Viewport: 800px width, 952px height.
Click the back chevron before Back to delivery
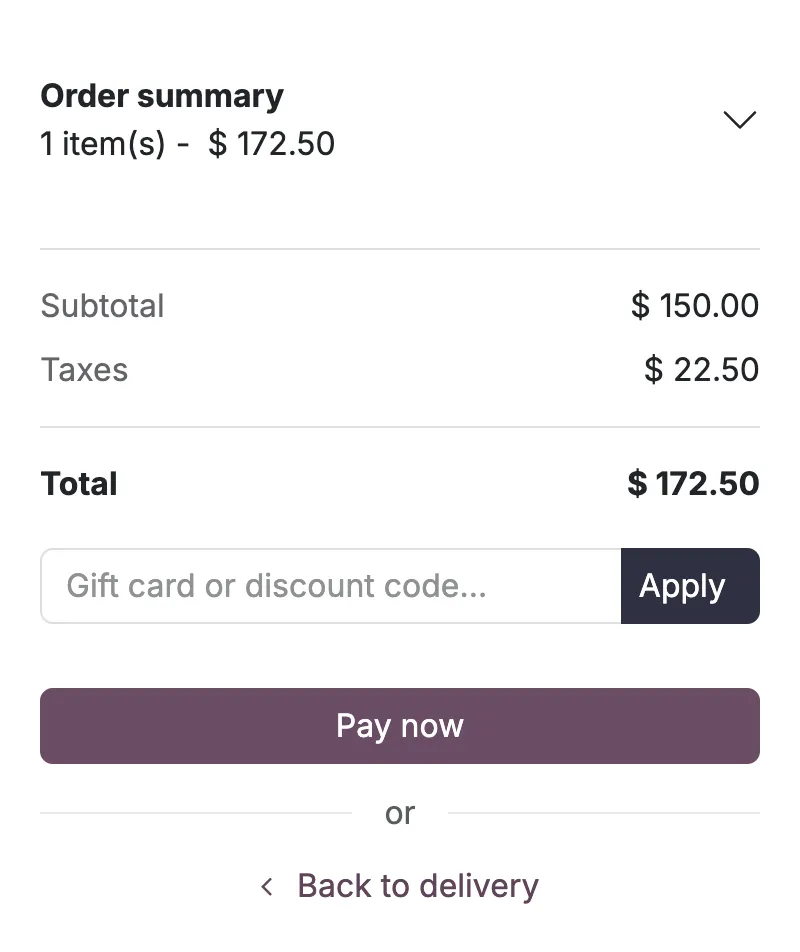(267, 886)
